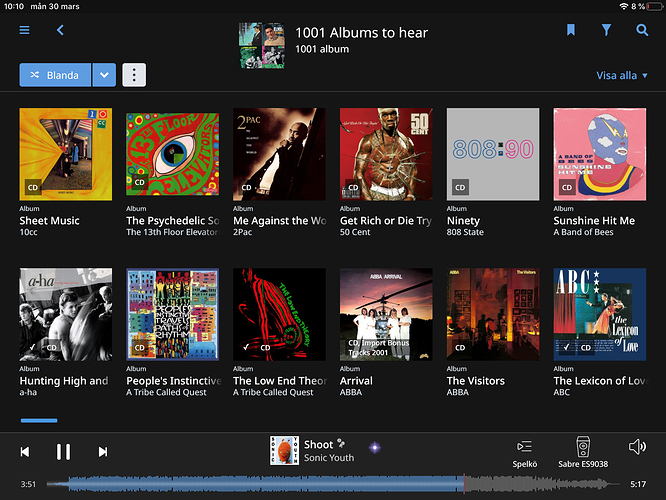This screenshot has width=666, height=500.
Task: Open the Sabre ES9038 output zone
Action: click(x=583, y=452)
